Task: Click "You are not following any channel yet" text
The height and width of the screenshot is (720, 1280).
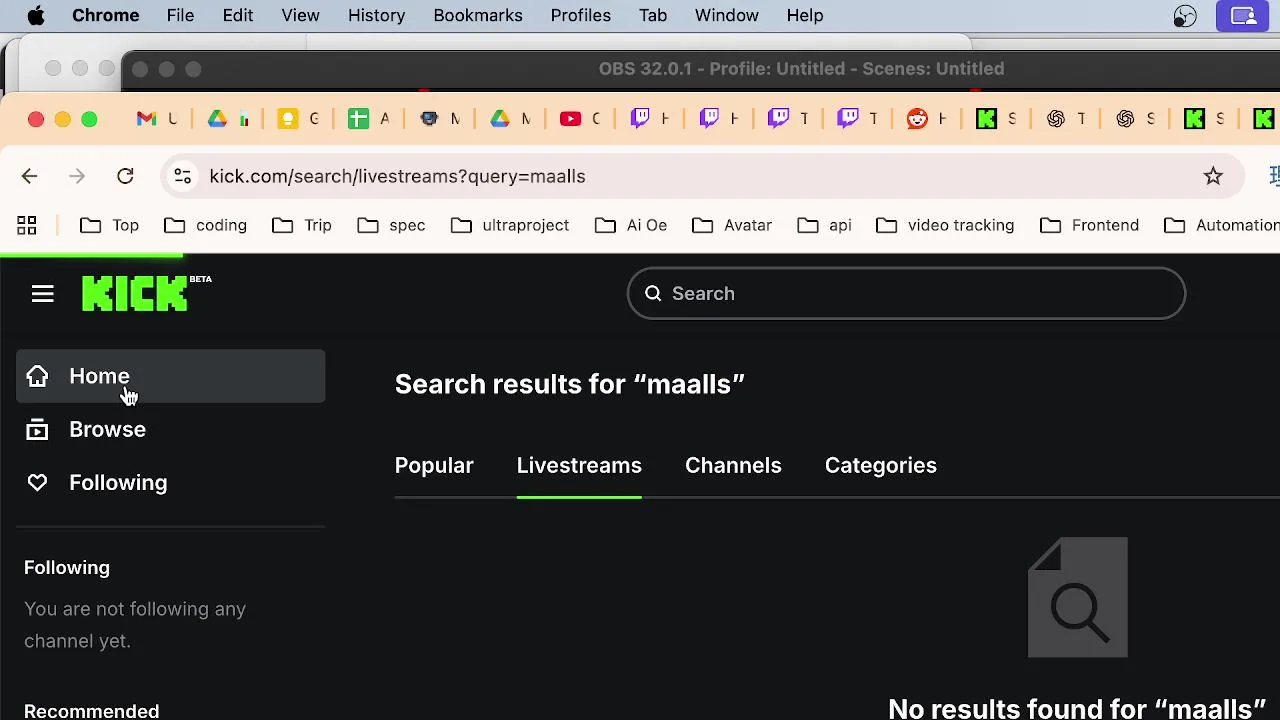Action: click(x=135, y=625)
